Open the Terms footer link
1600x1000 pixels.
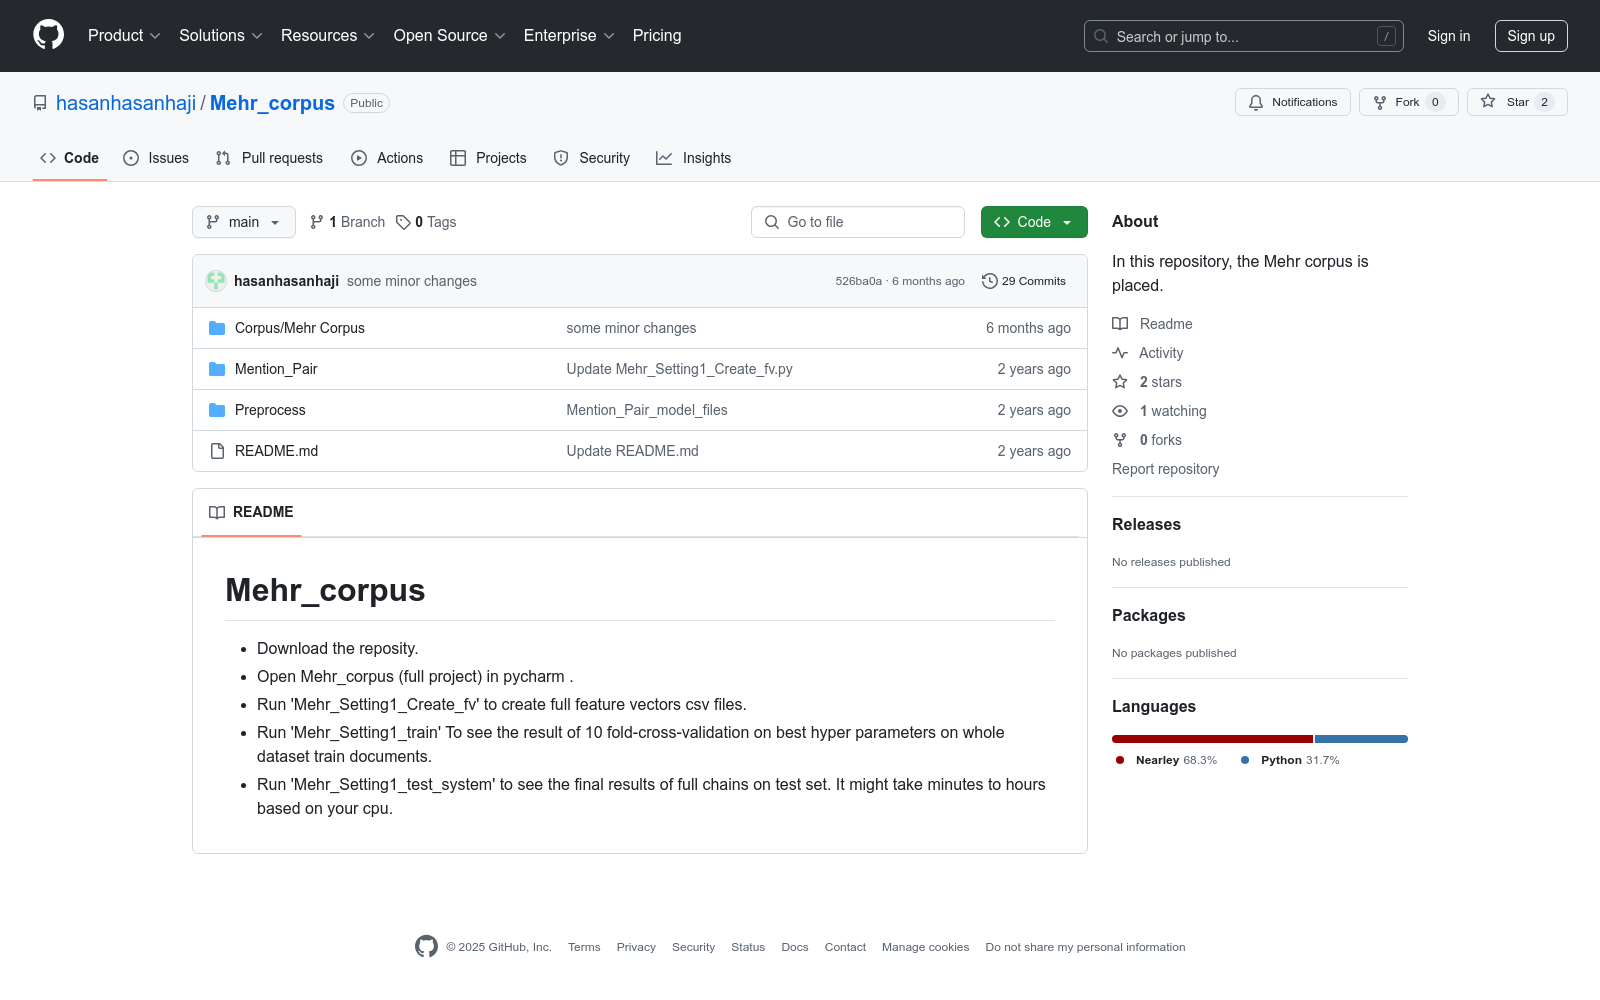click(x=584, y=947)
